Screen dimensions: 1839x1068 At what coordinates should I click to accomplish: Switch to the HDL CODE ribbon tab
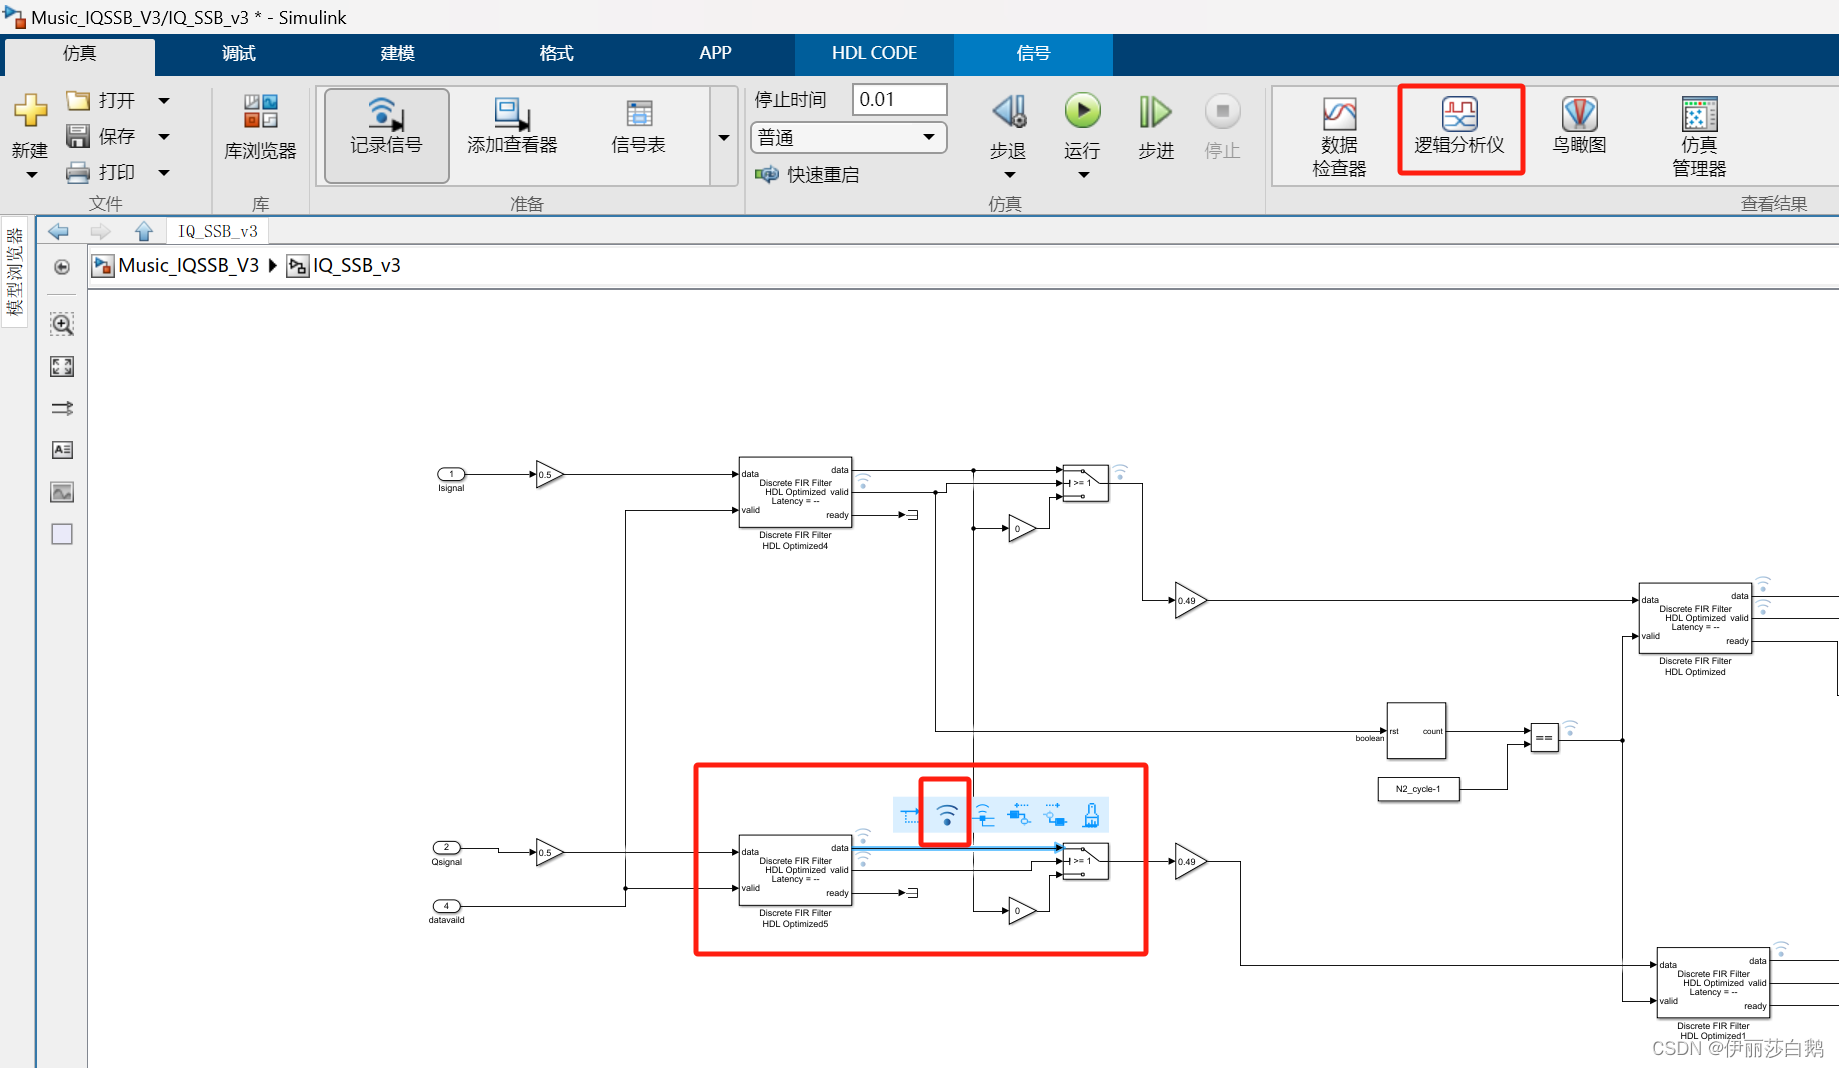(874, 53)
